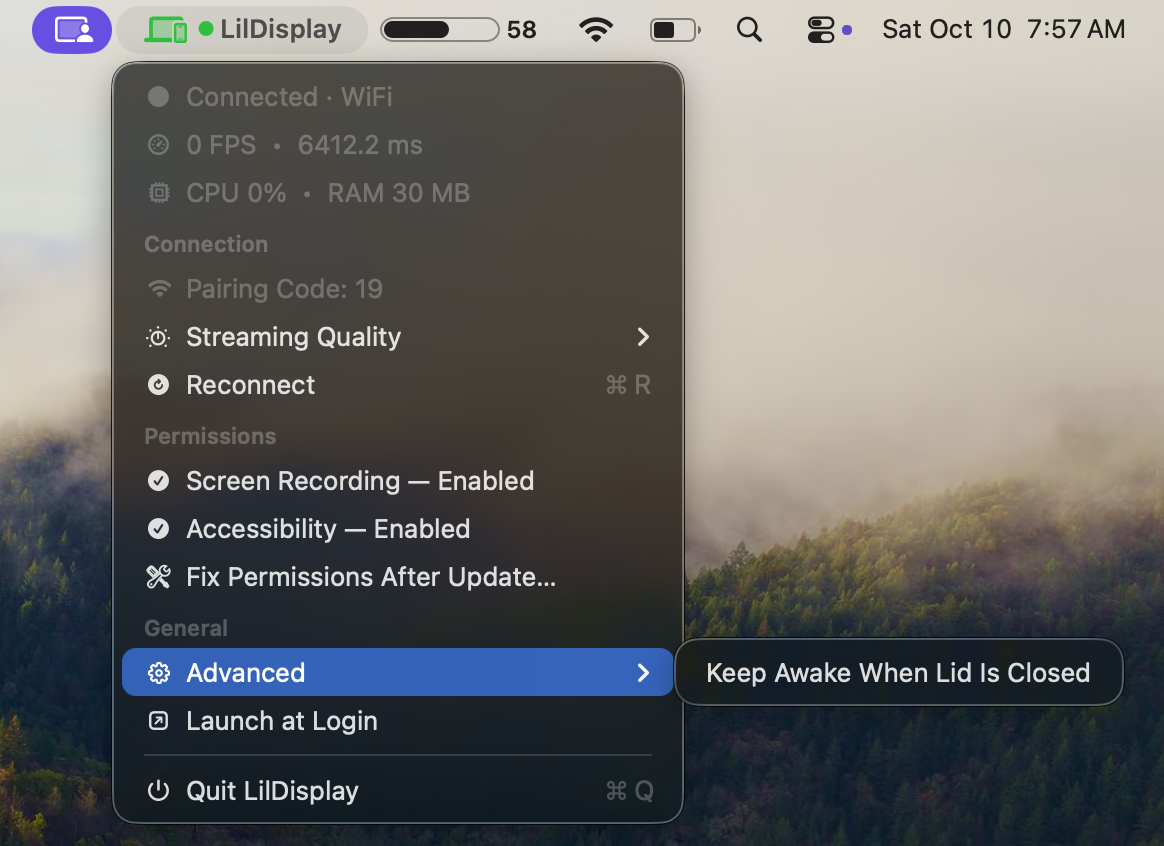Click the date and time Sat Oct 10
The image size is (1164, 846).
(1004, 30)
